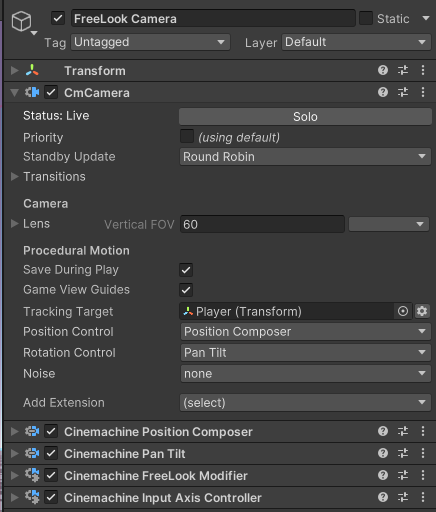Click the Status: Live text
The height and width of the screenshot is (512, 436).
click(x=56, y=116)
